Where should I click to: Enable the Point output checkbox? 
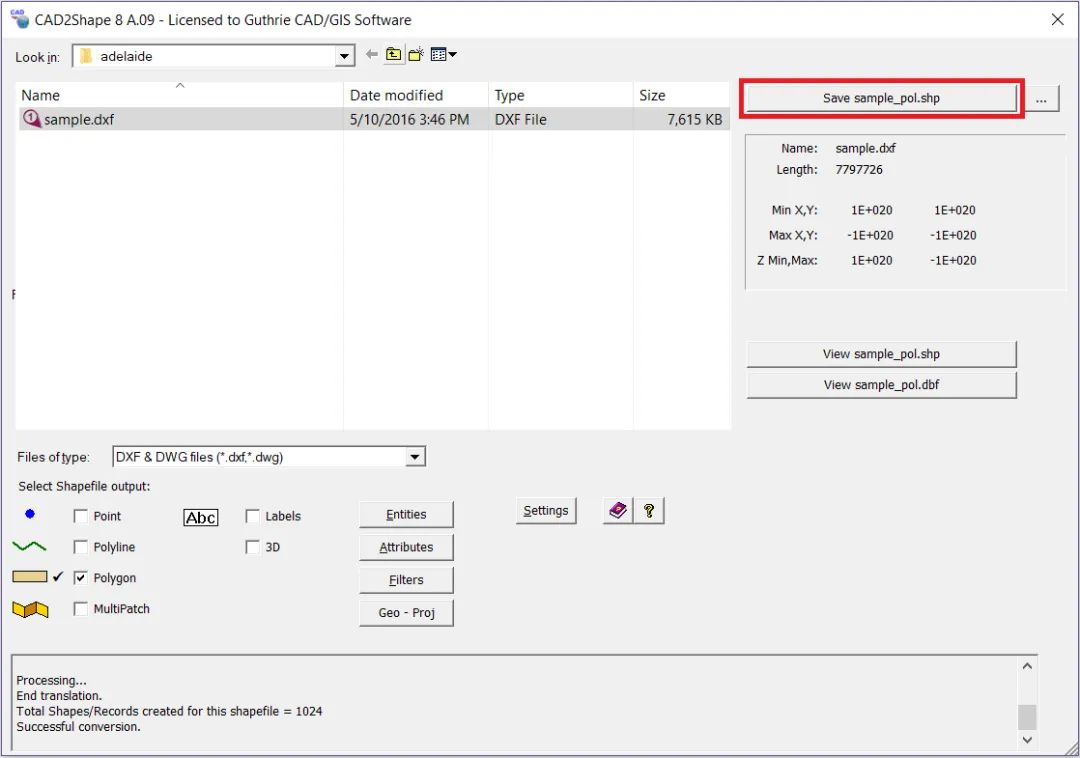point(81,516)
